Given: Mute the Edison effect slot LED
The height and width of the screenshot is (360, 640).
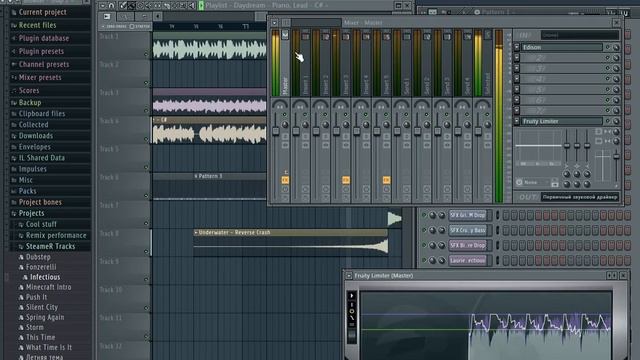Looking at the screenshot, I should [607, 47].
